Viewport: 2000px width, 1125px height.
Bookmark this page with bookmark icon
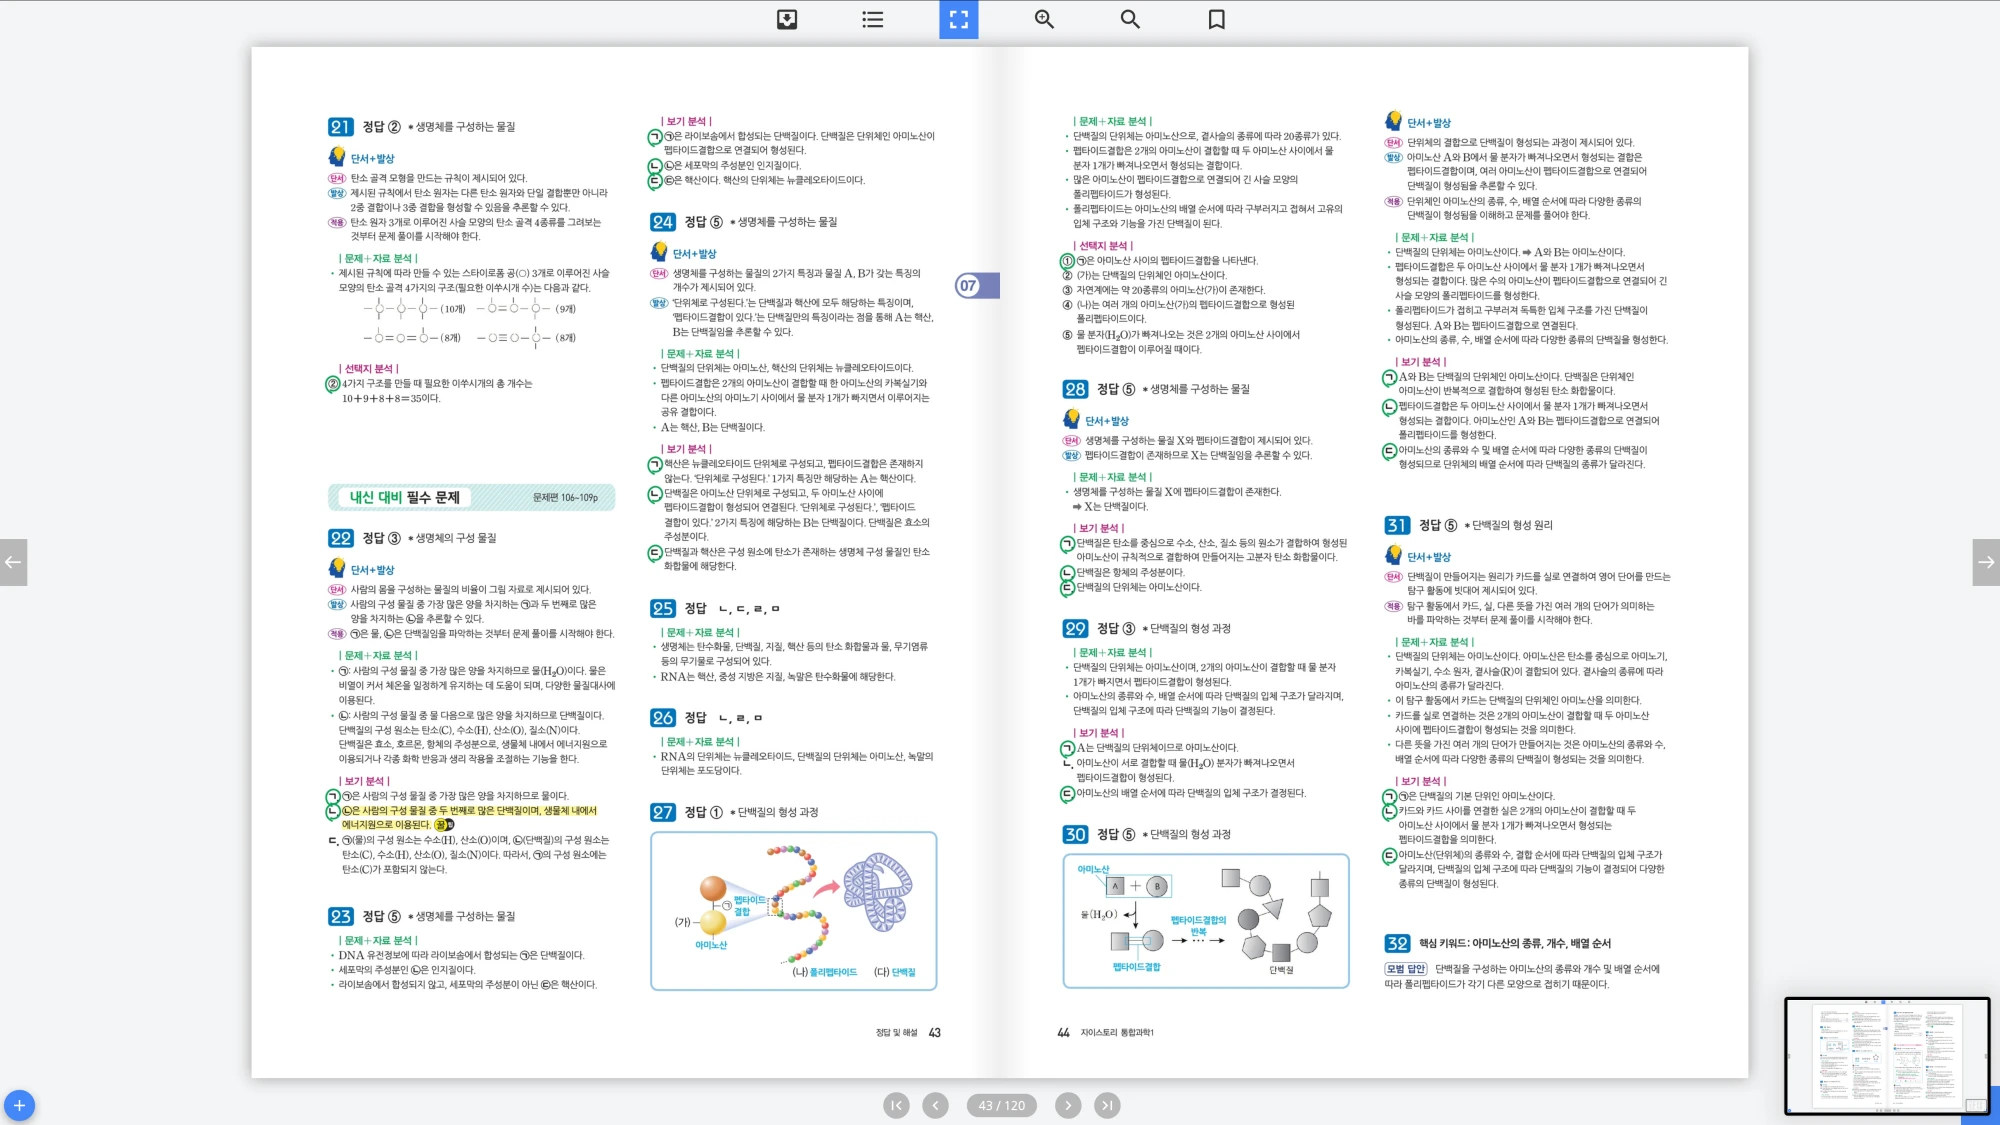(x=1216, y=19)
